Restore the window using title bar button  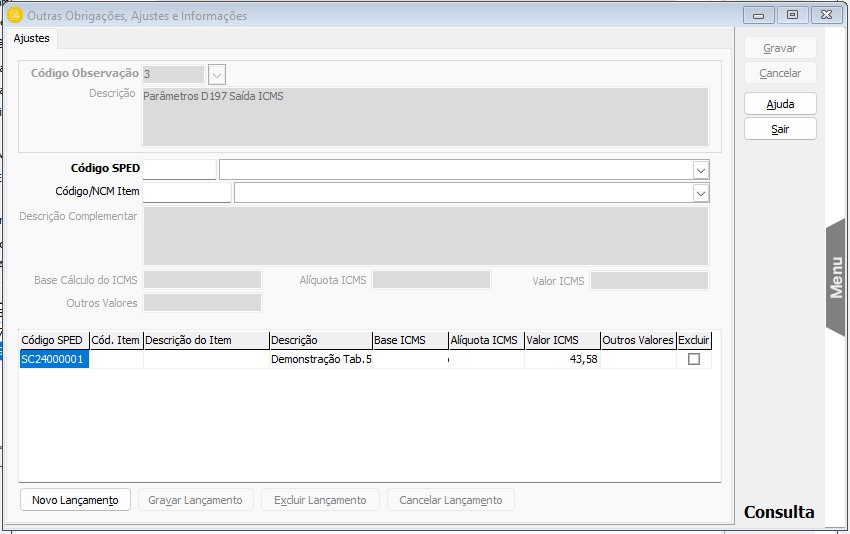[792, 15]
